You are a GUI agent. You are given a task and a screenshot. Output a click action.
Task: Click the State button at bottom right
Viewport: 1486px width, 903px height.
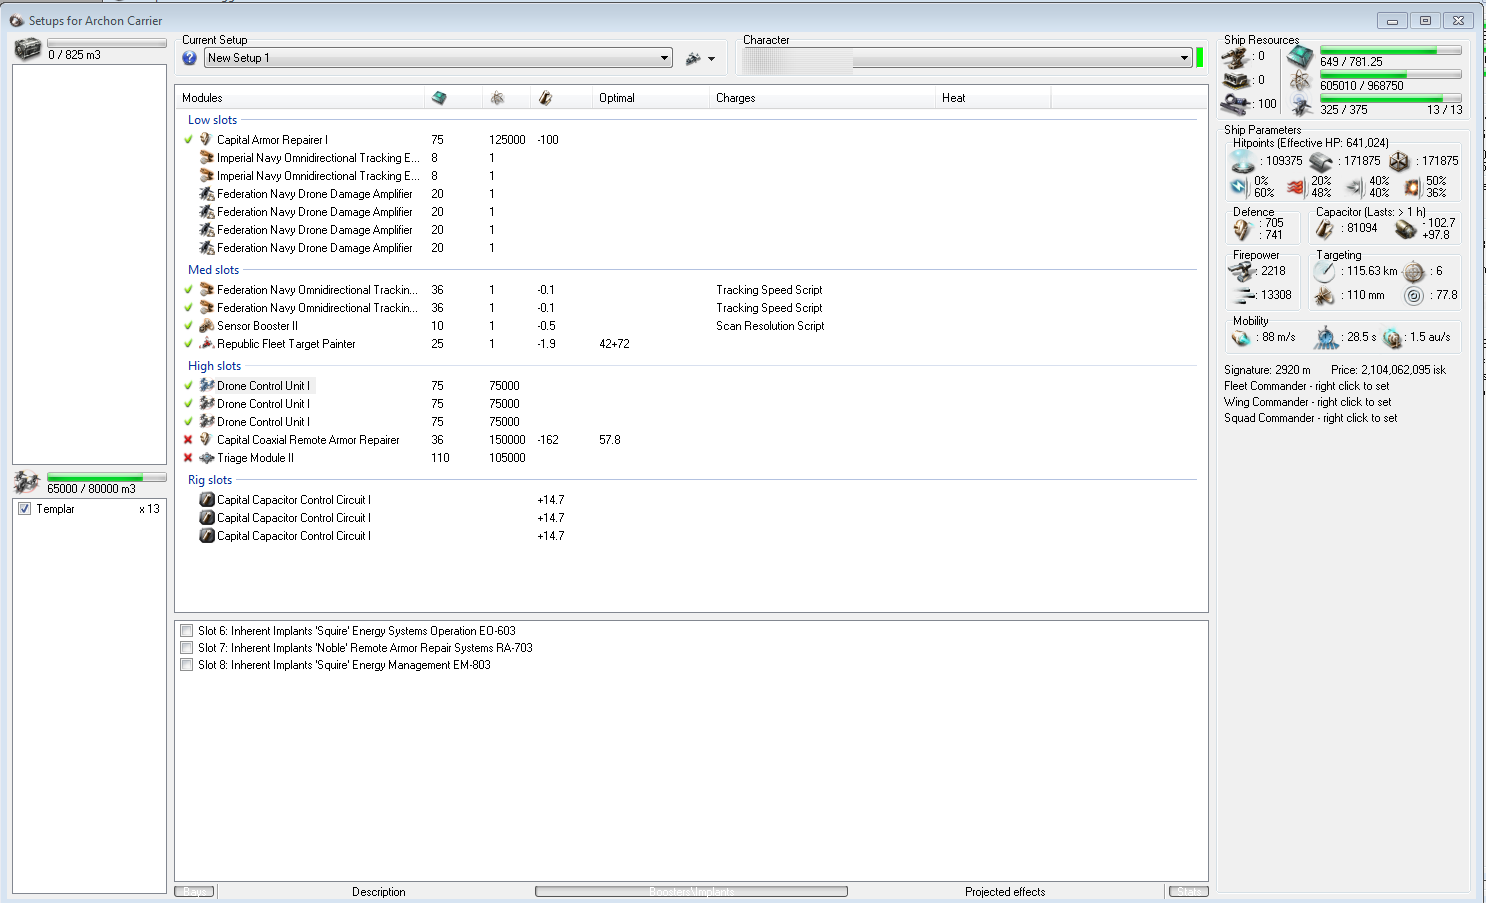click(x=1189, y=892)
